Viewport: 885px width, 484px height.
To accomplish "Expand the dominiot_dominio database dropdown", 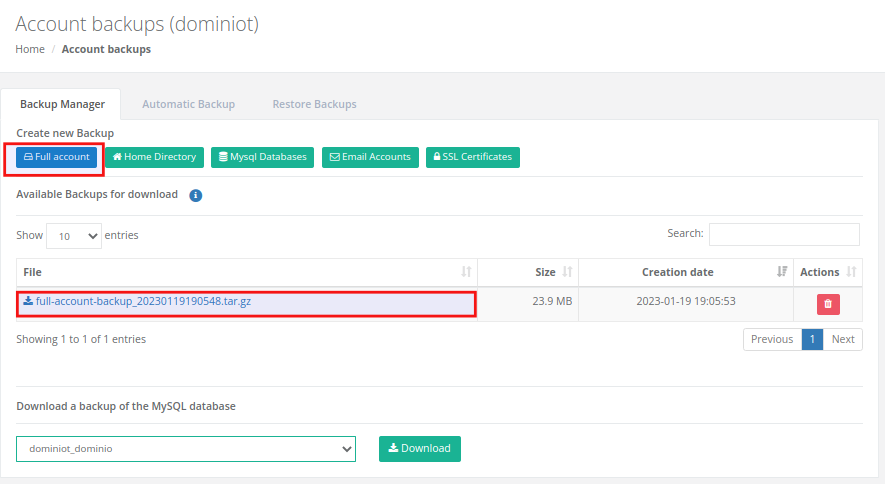I will (186, 449).
